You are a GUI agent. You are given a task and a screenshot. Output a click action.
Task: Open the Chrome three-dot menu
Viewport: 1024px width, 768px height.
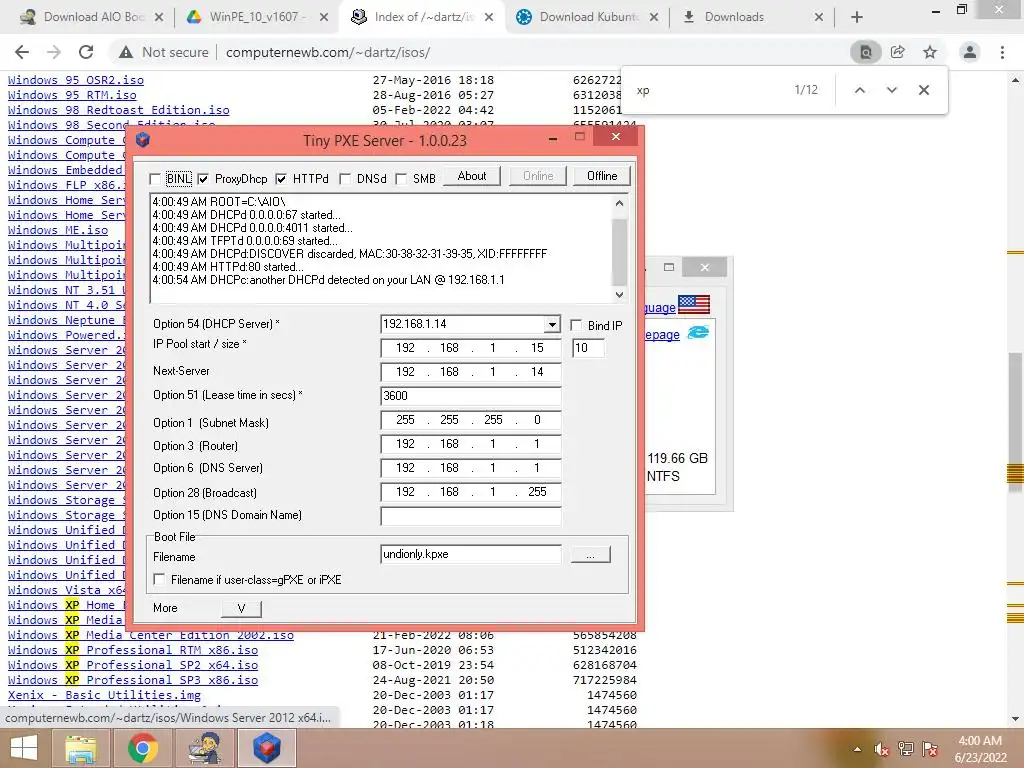click(1002, 52)
